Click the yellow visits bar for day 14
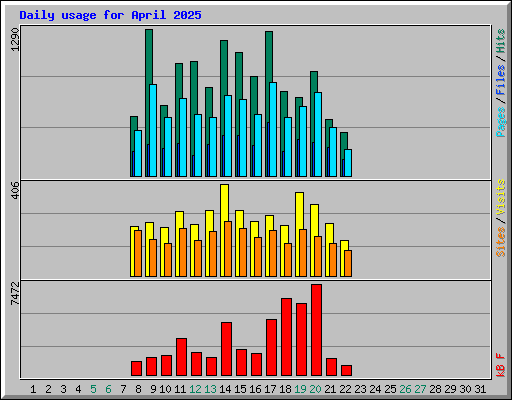The image size is (512, 400). (224, 202)
